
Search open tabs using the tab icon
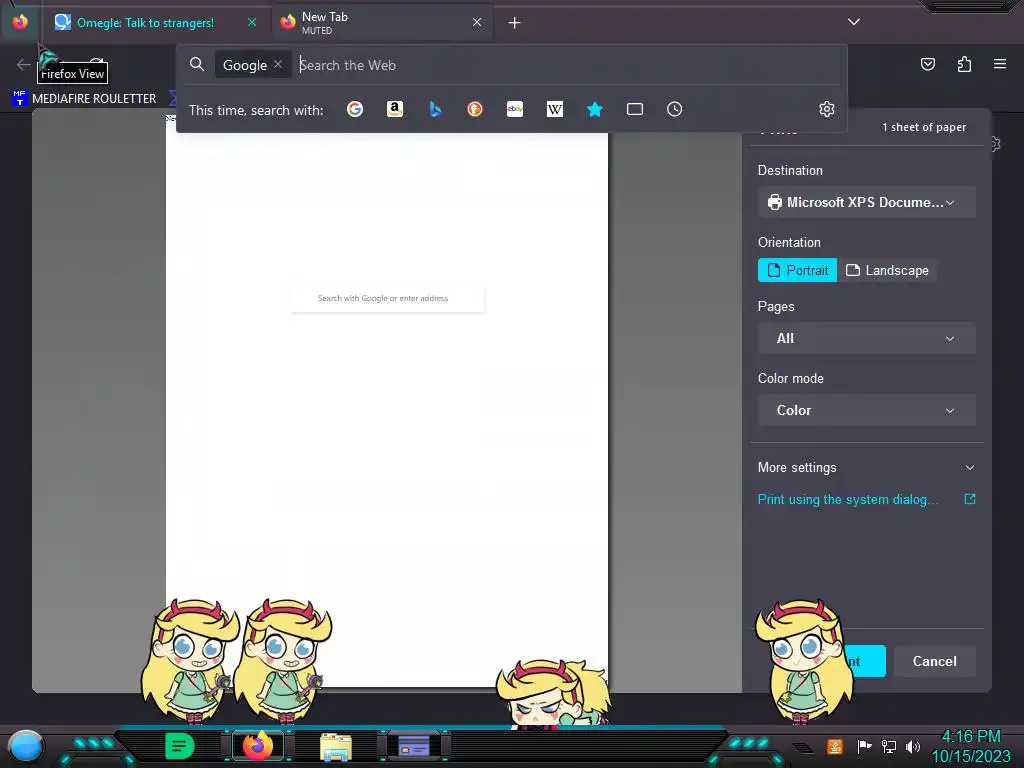[x=635, y=109]
